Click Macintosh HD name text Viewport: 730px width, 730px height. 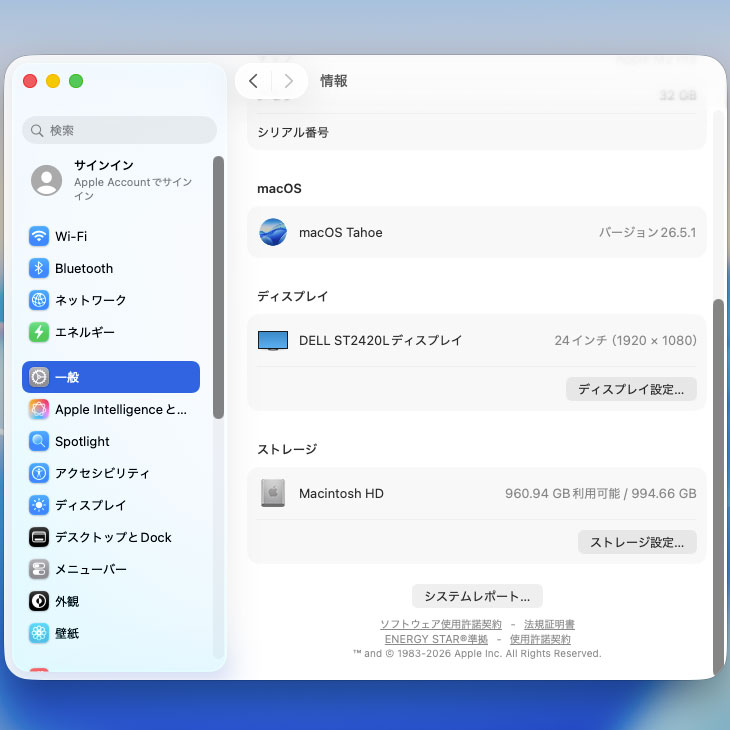341,493
